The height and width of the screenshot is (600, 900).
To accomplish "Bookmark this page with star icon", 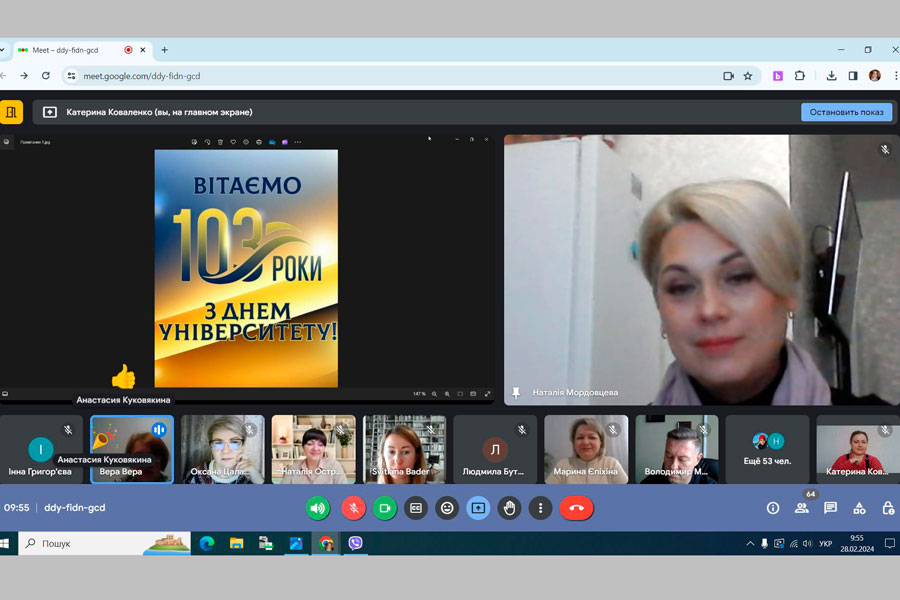I will 748,76.
